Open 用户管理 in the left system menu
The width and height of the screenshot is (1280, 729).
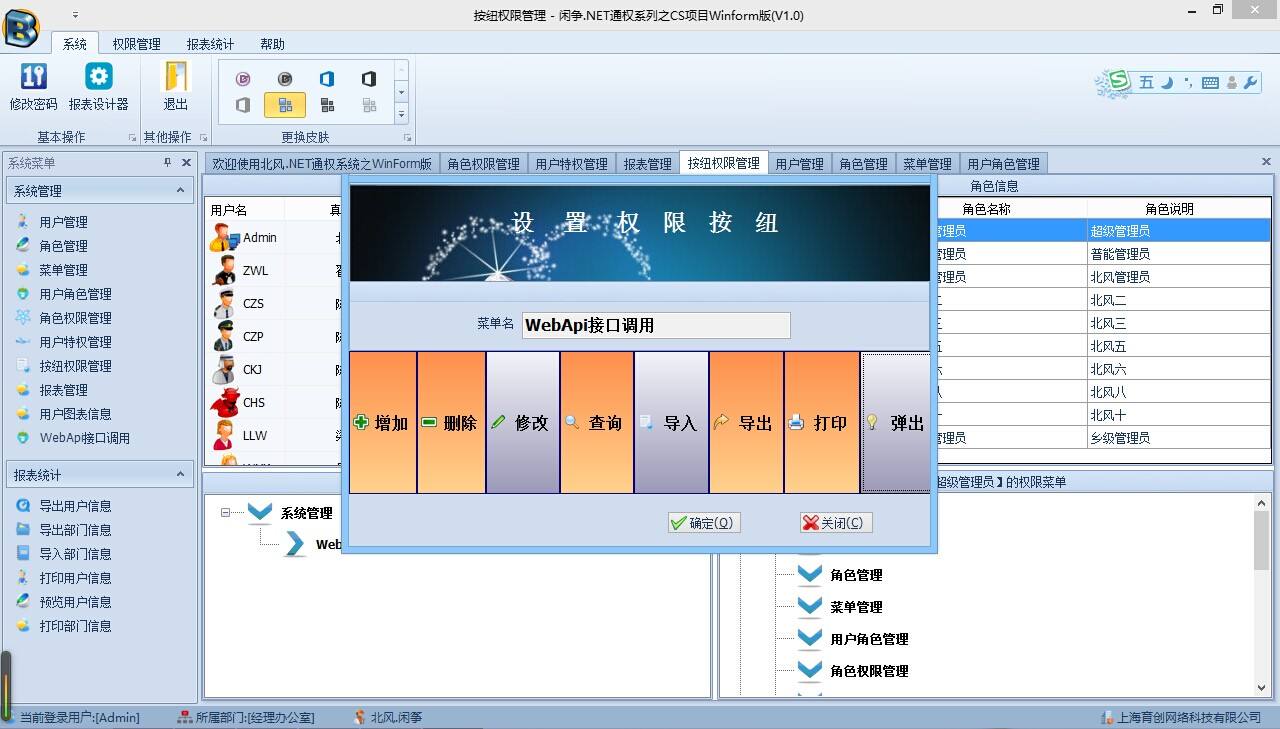click(x=63, y=222)
